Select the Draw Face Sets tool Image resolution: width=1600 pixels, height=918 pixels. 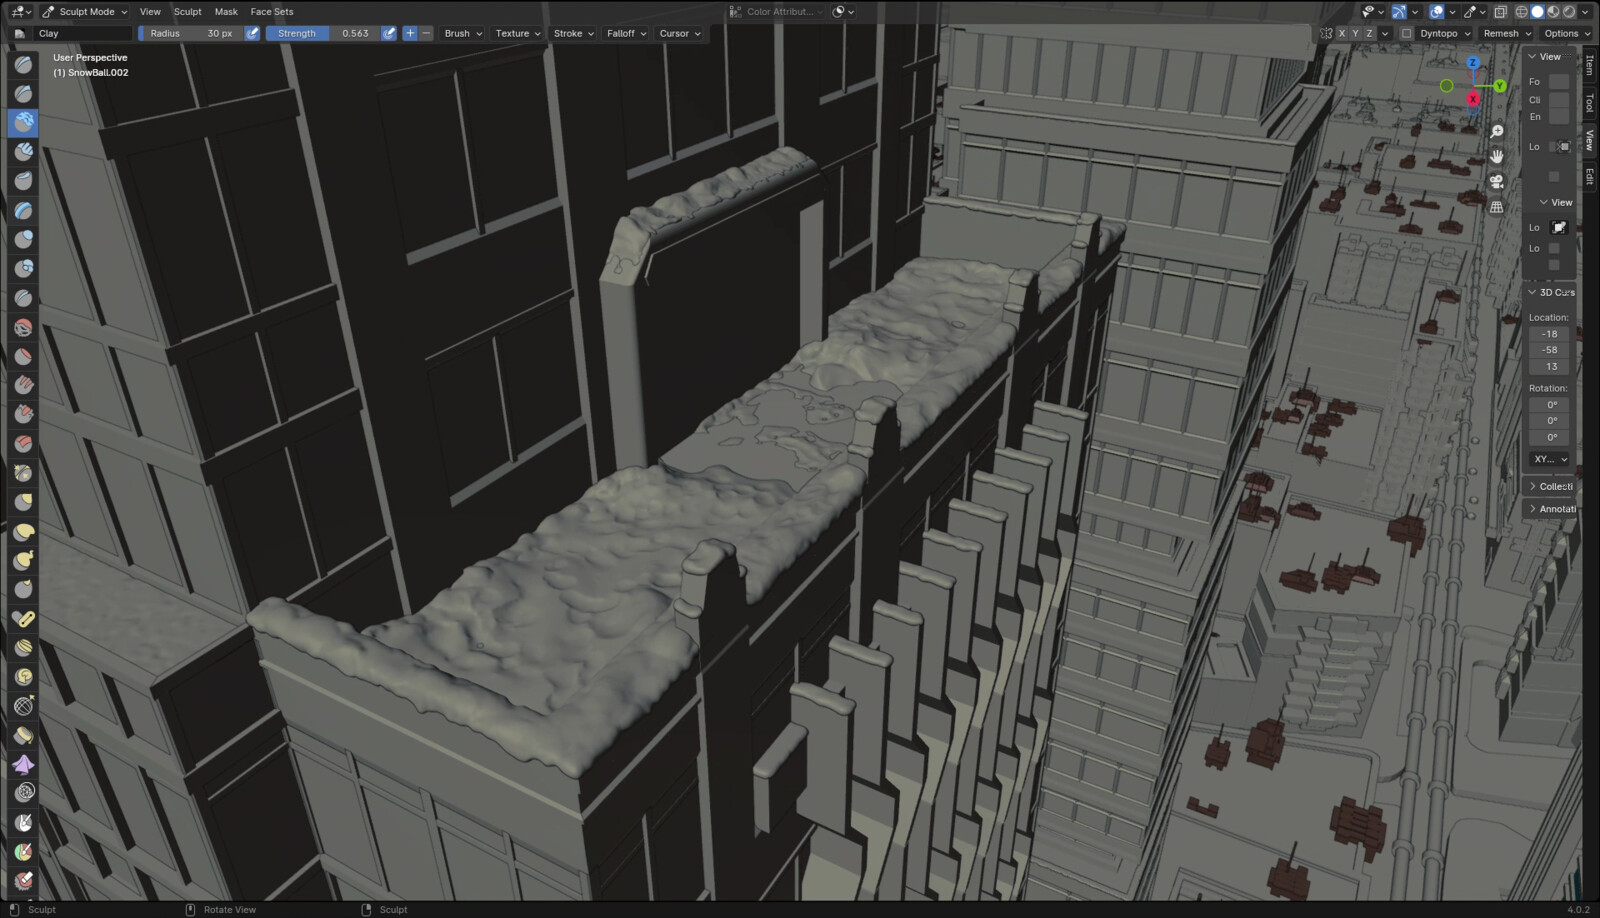(x=23, y=852)
